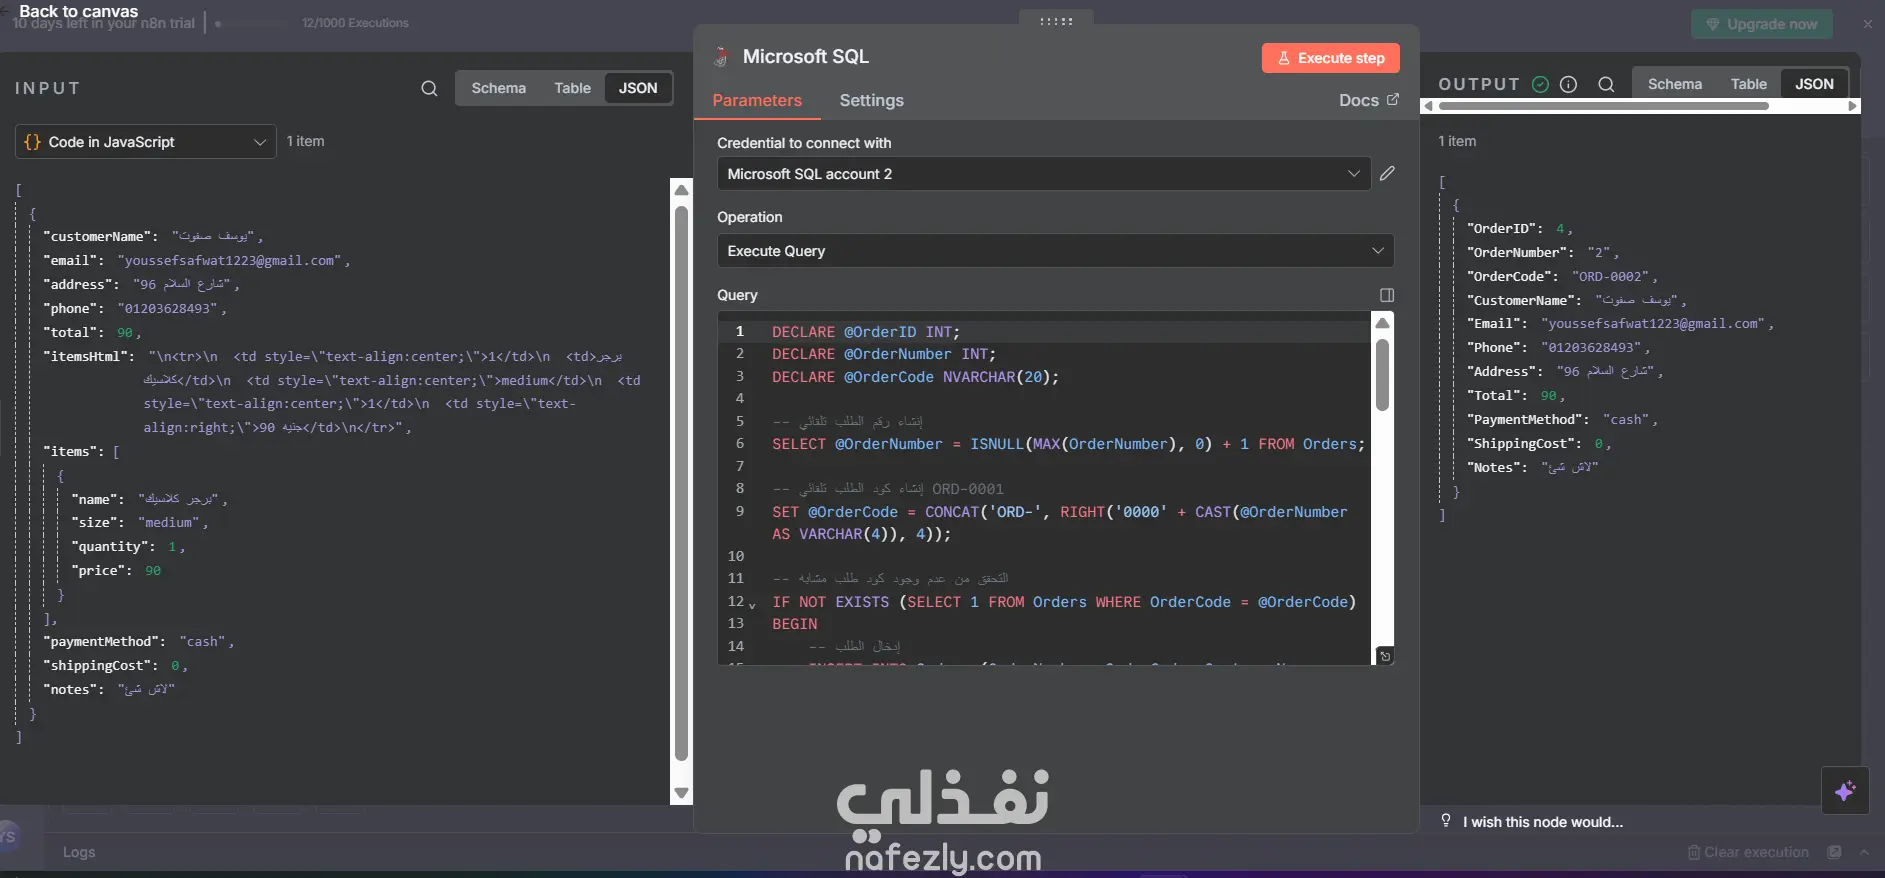Click the INPUT panel vertical scrollbar thumb

(x=681, y=483)
